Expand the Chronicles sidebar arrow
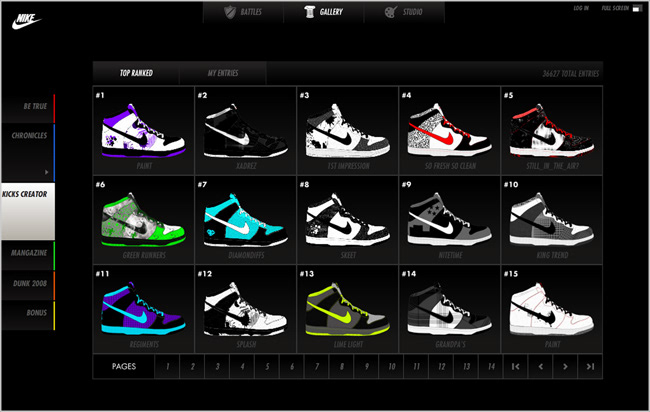 (46, 172)
